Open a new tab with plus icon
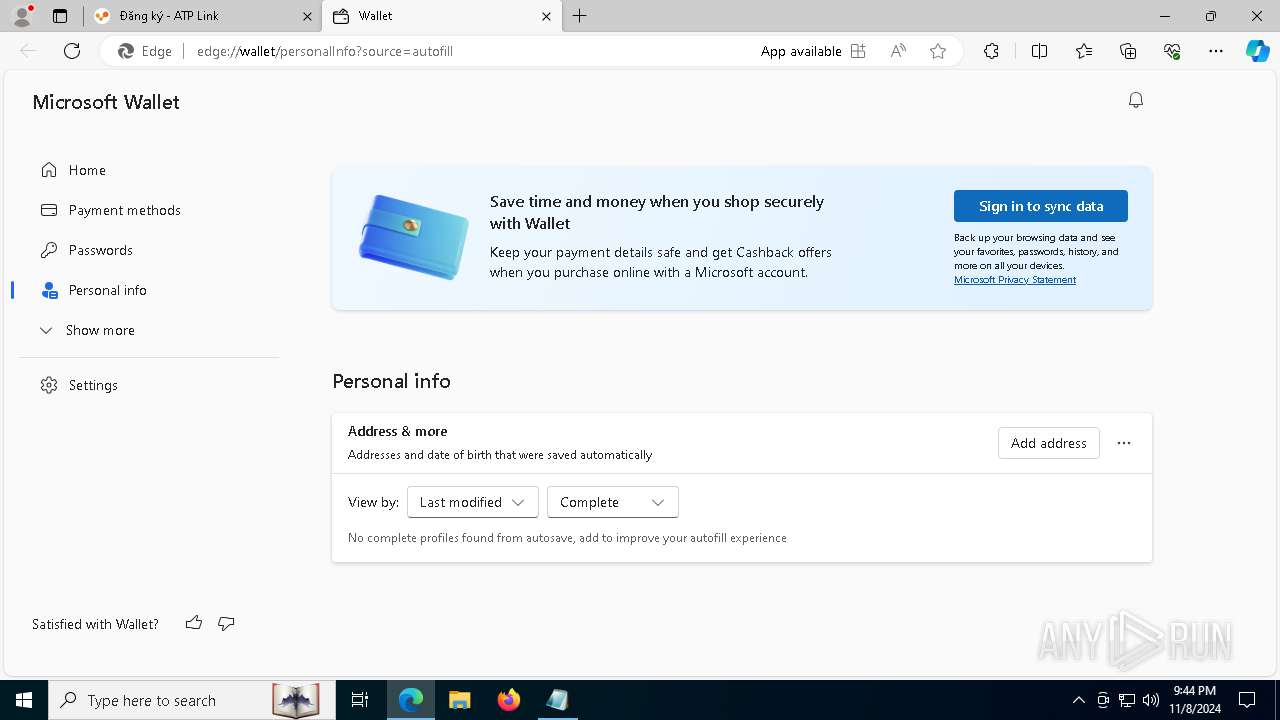The image size is (1280, 720). [x=579, y=16]
